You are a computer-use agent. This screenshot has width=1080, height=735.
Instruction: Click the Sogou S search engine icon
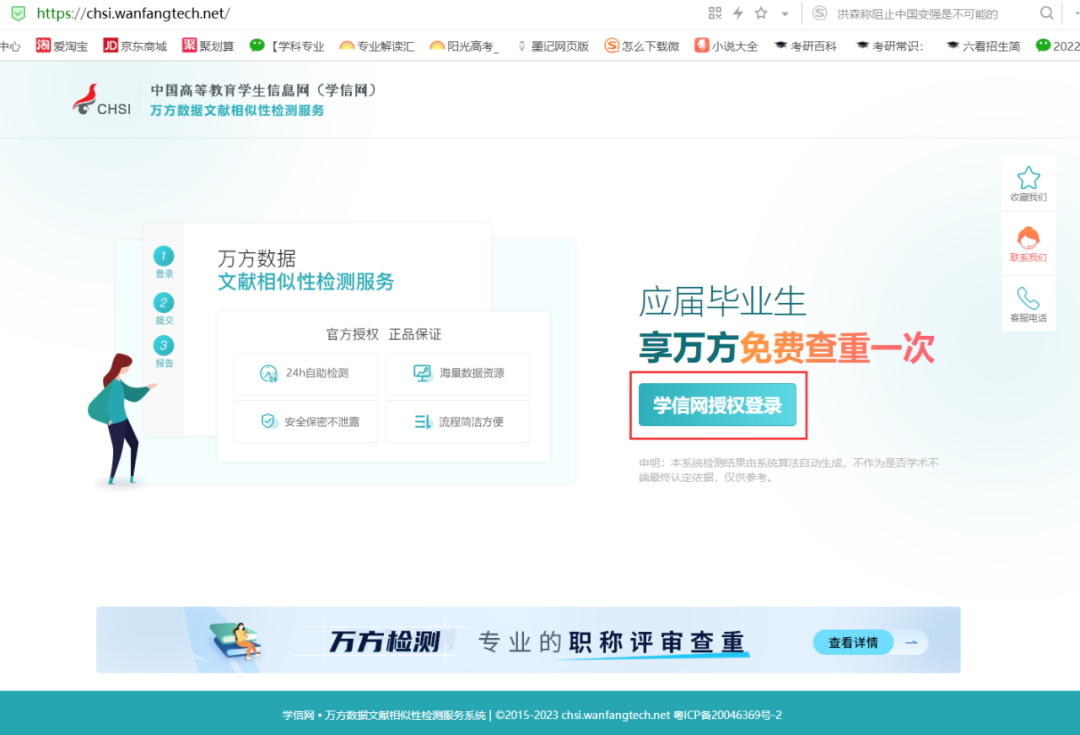click(819, 13)
